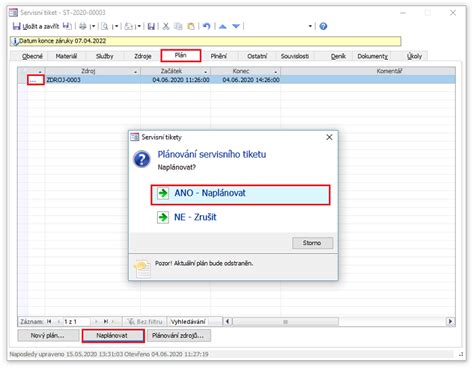
Task: Open the print preview dropdown arrow
Action: [116, 26]
